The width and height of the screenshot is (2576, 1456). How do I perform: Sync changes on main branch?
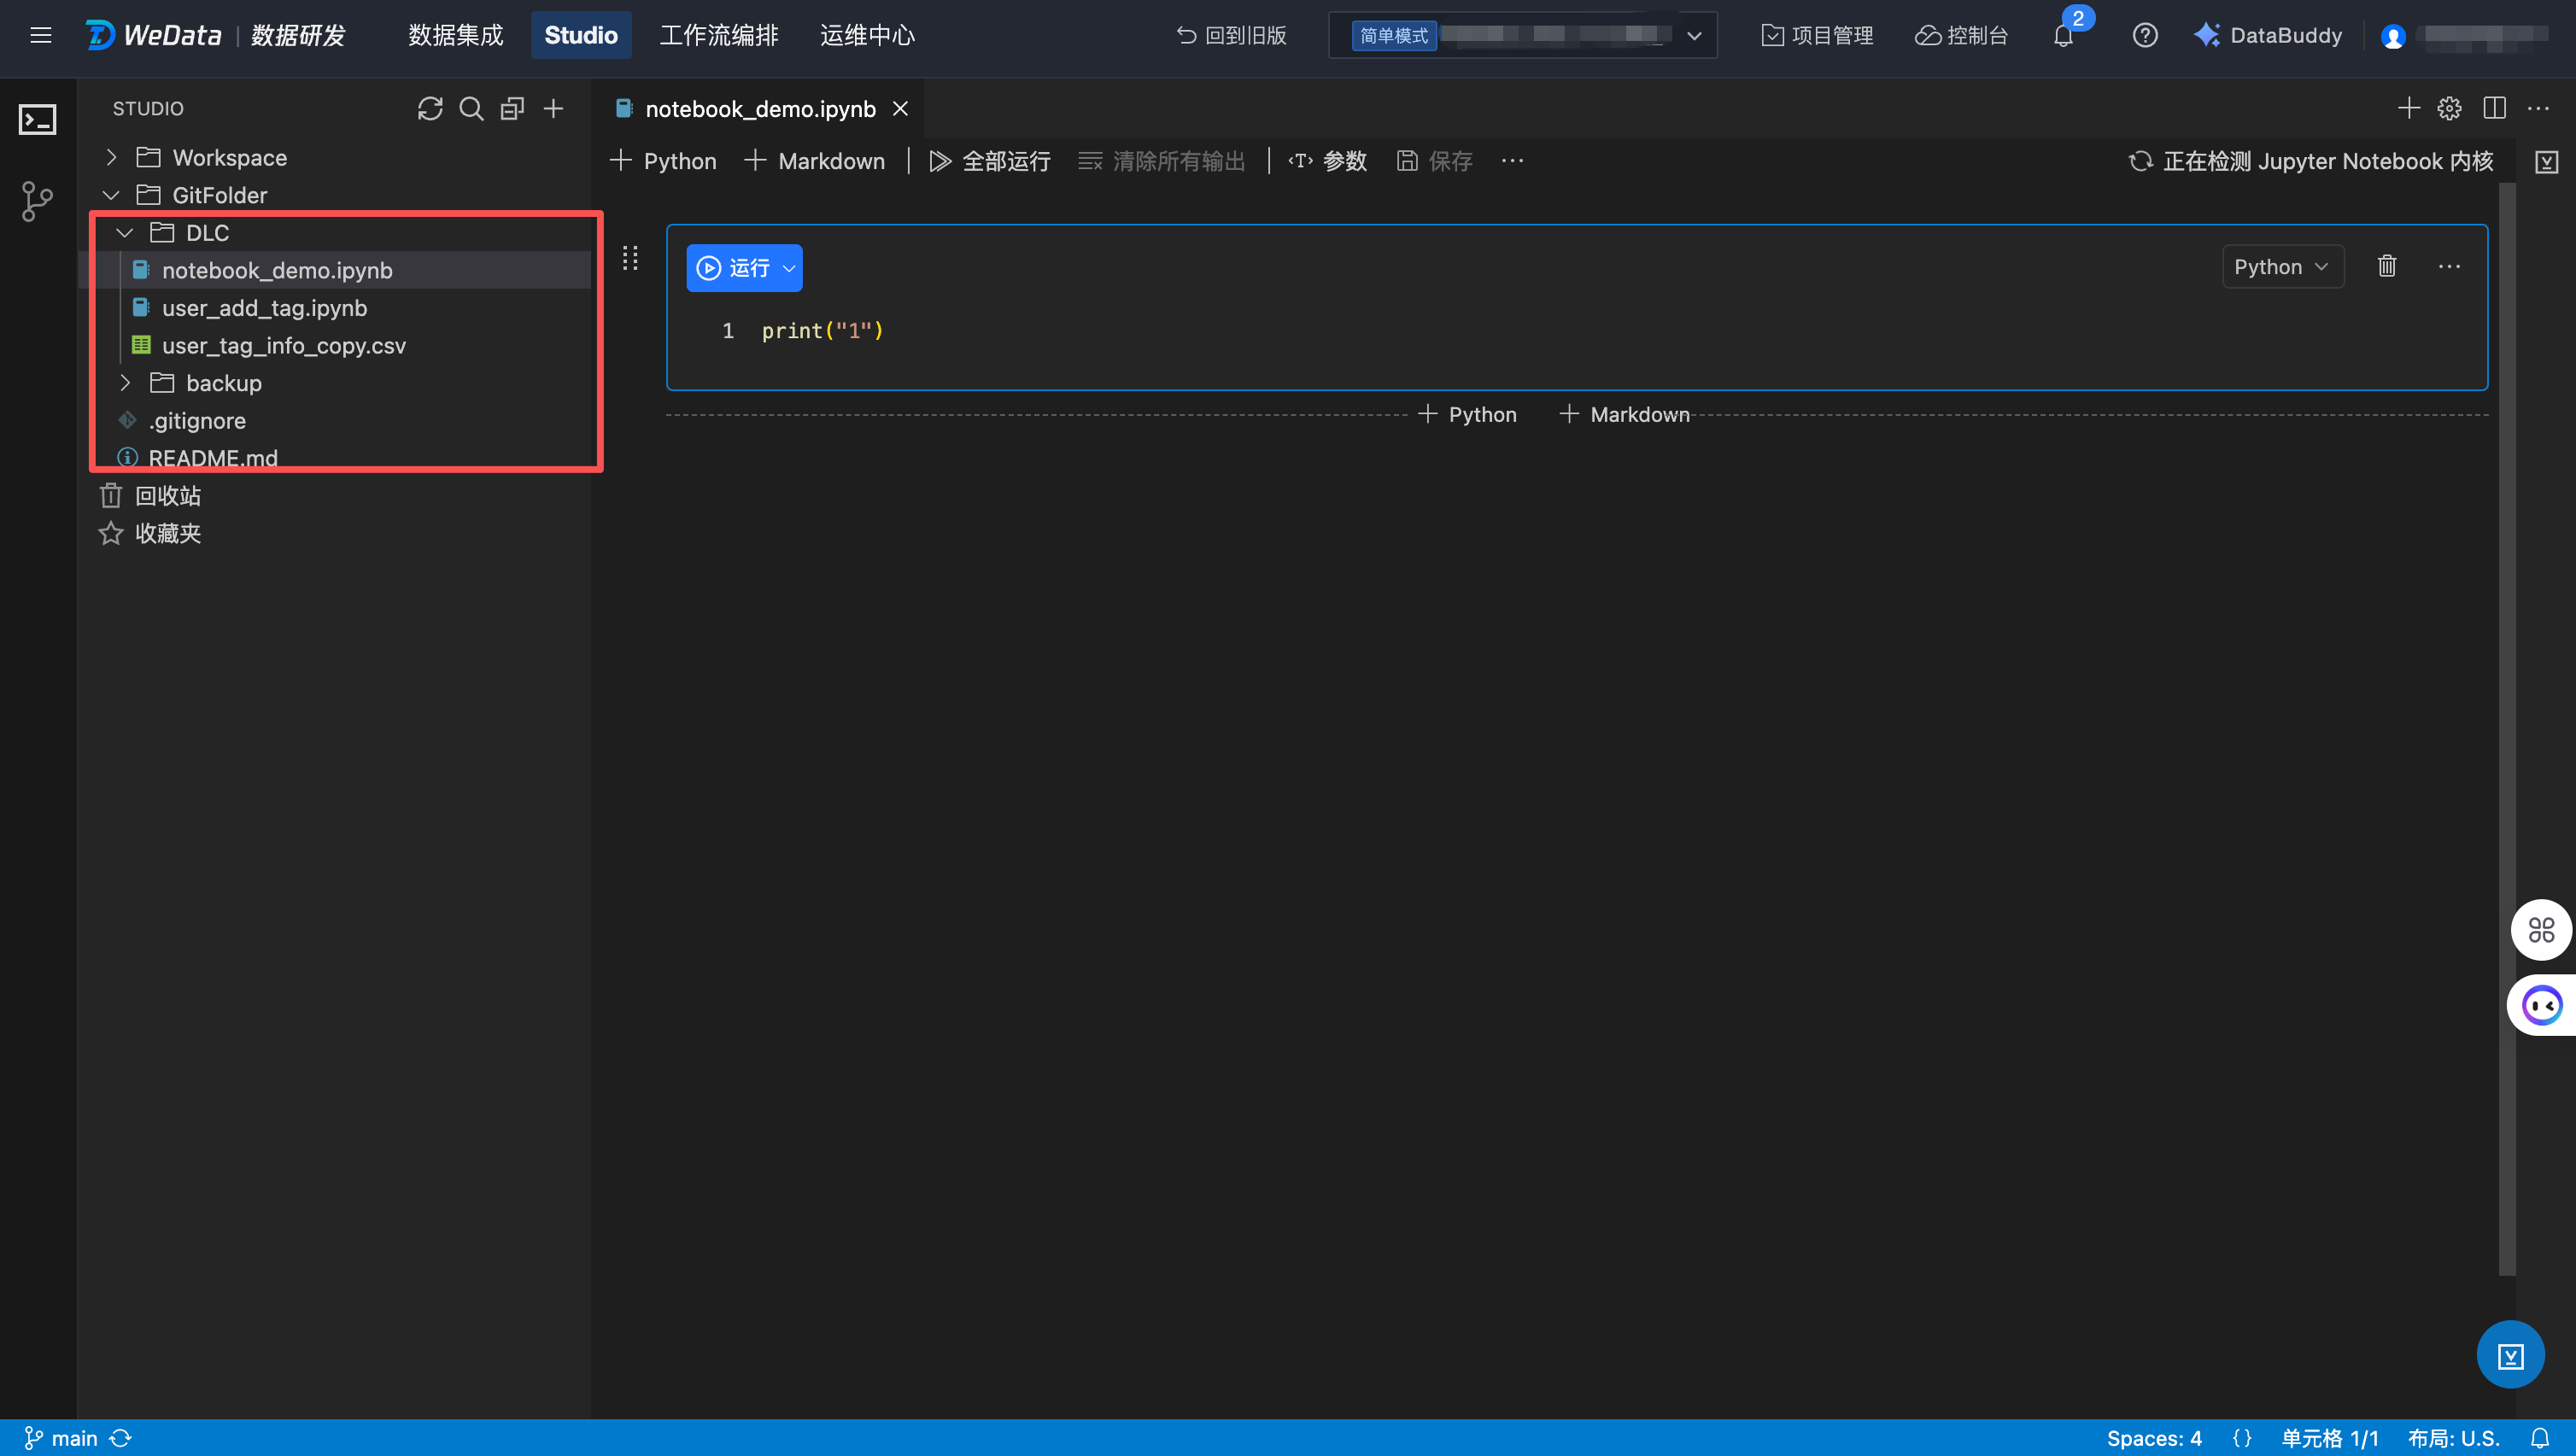point(121,1438)
